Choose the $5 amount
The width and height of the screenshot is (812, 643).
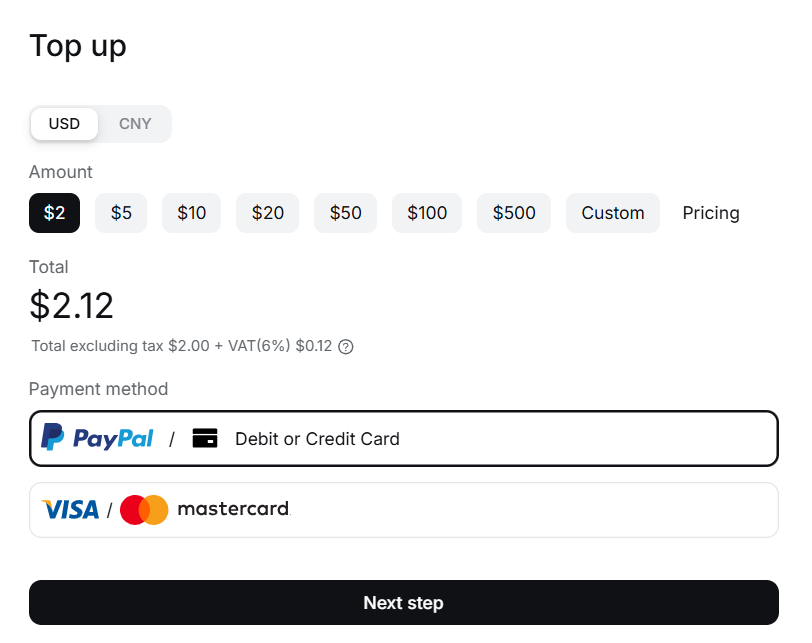pos(121,213)
